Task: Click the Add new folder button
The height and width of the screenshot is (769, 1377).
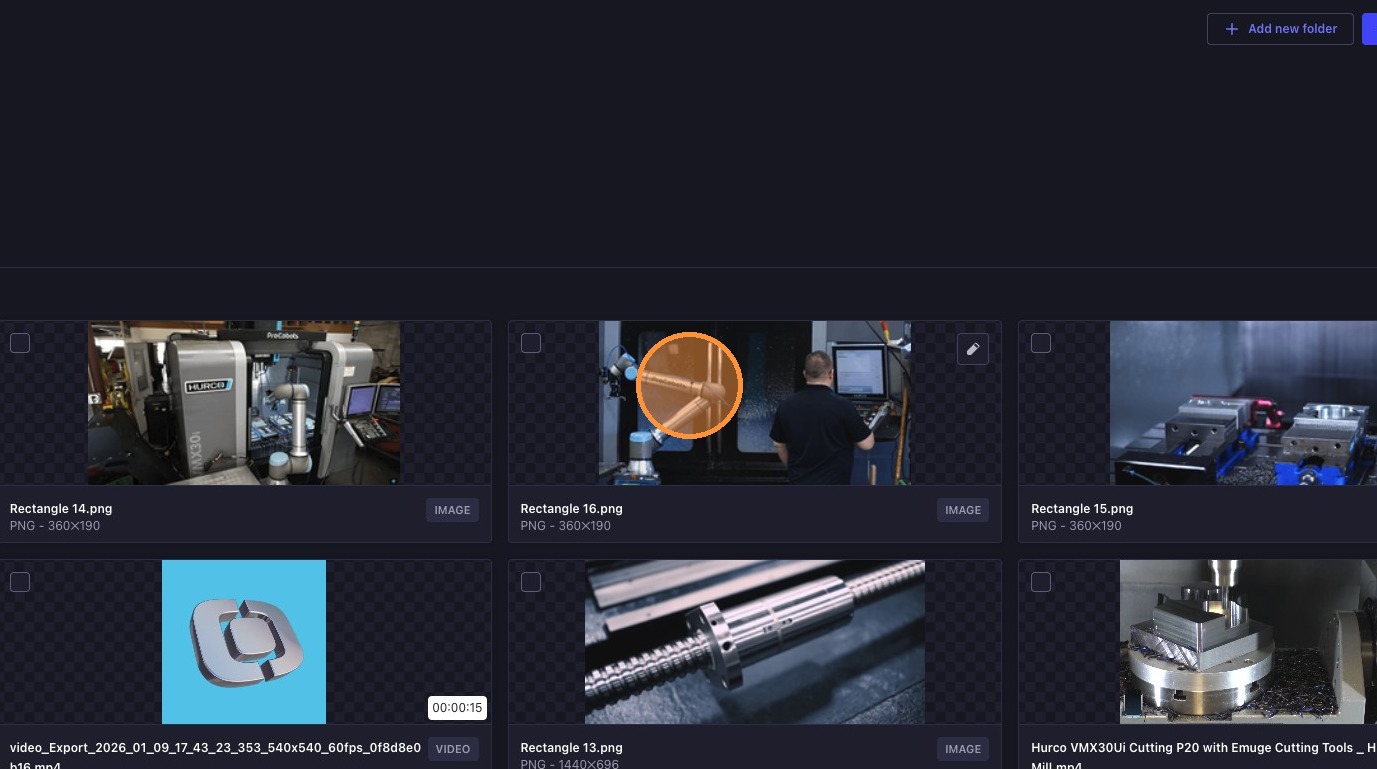Action: [x=1280, y=29]
